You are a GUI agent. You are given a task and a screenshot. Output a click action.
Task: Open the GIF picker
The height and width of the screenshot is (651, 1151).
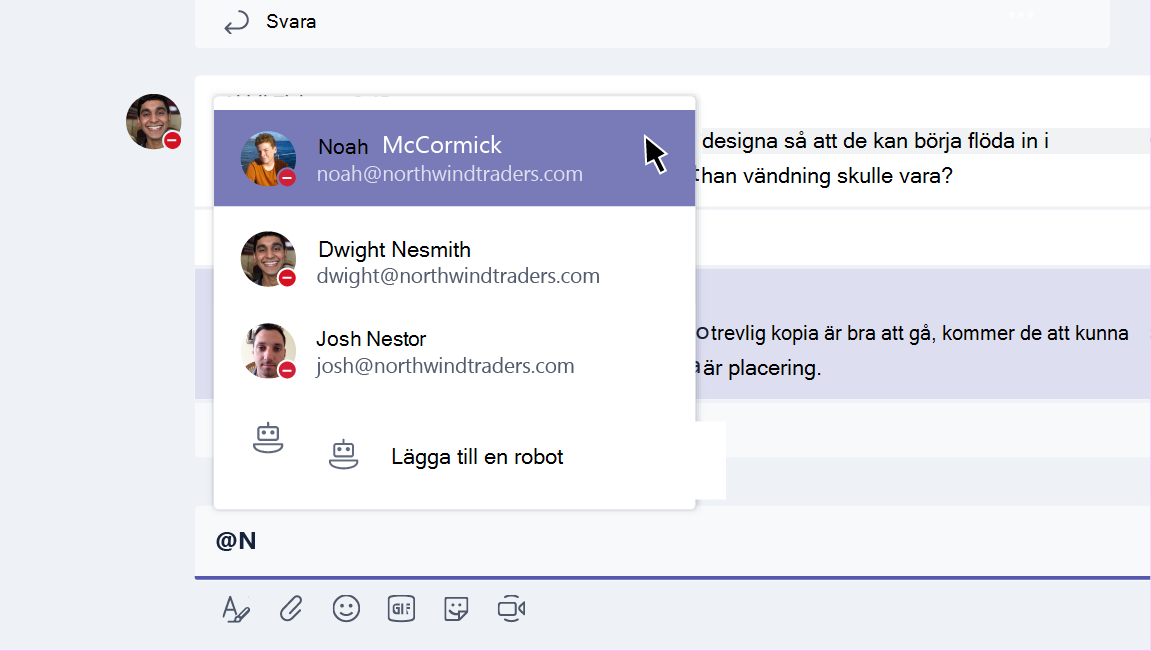402,608
